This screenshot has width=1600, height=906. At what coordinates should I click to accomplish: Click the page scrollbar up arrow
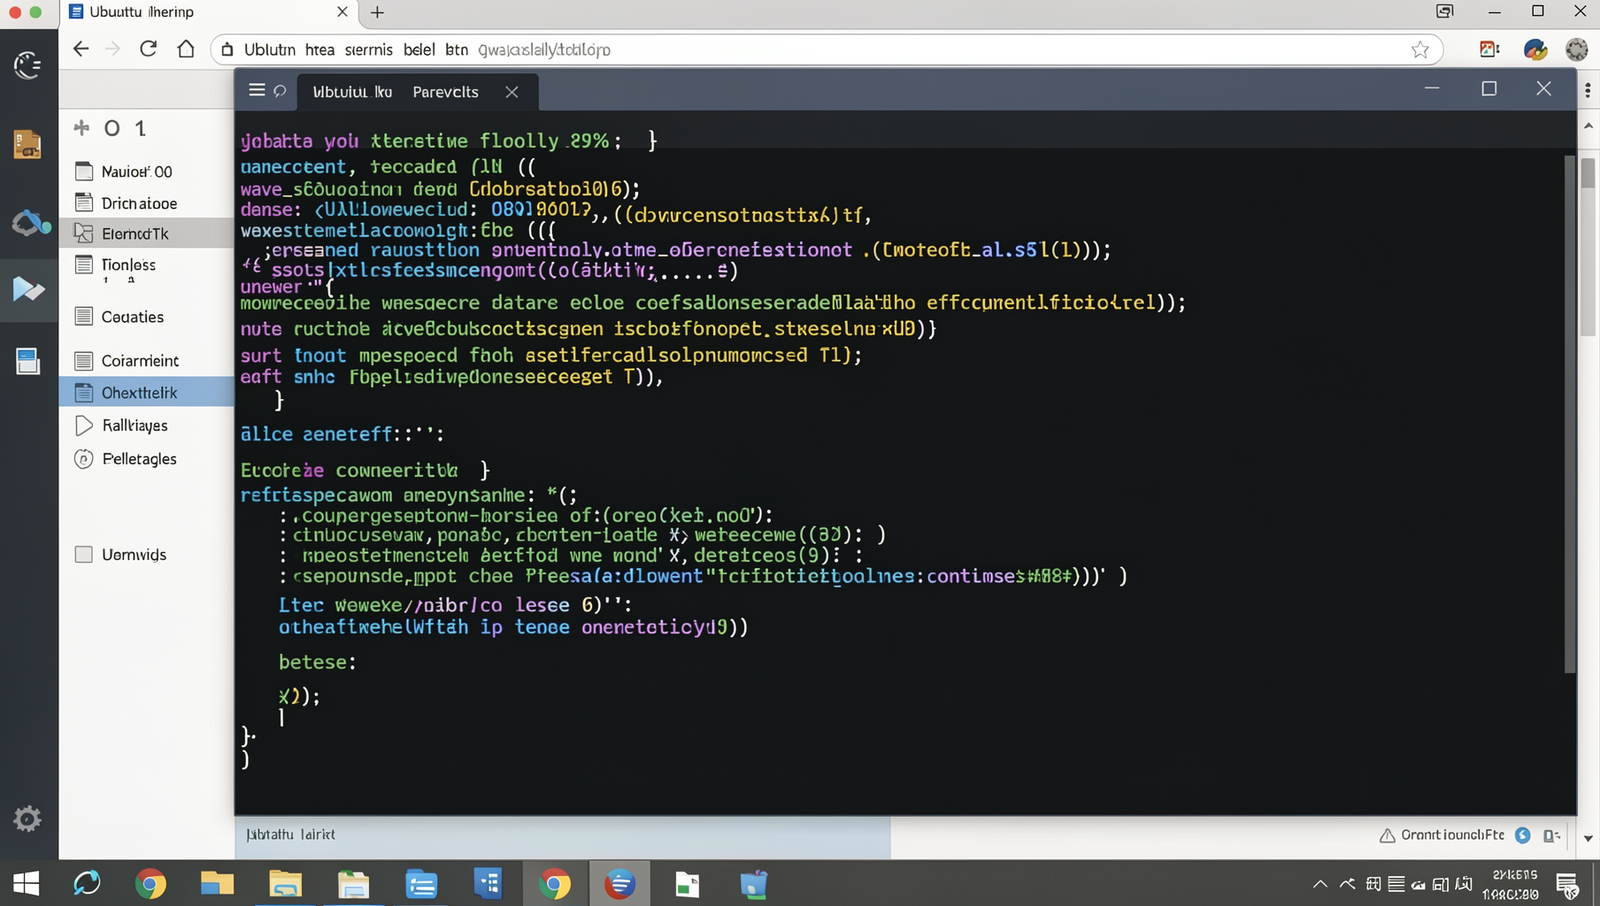coord(1588,127)
